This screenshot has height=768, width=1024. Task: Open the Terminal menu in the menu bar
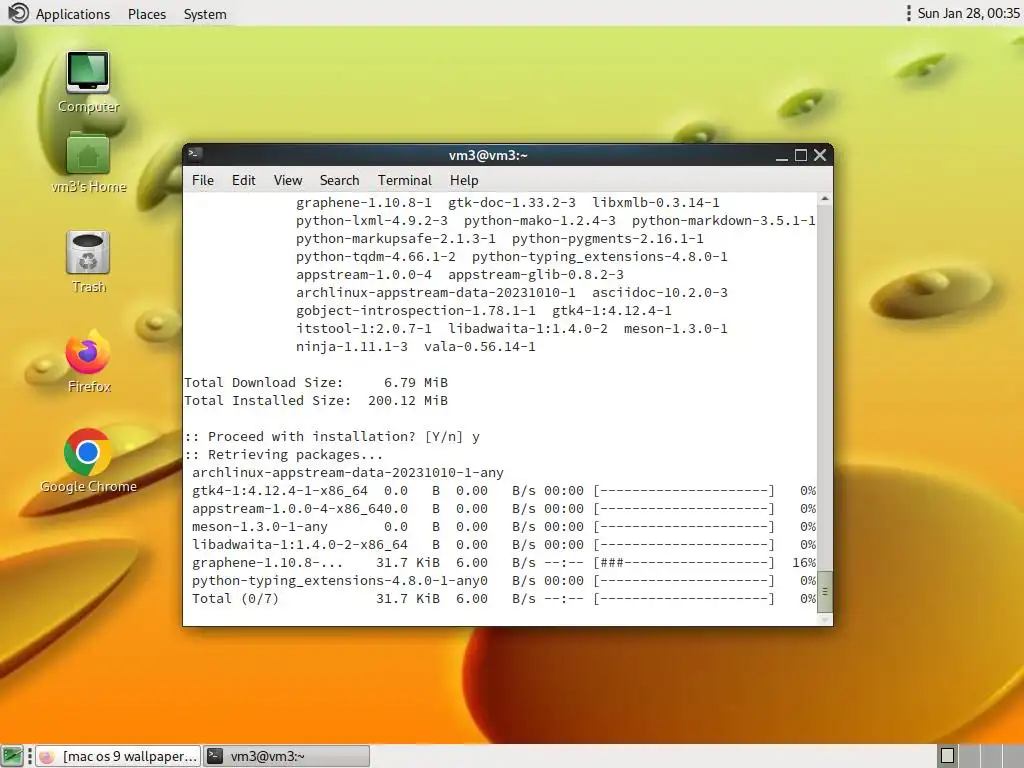pos(405,180)
